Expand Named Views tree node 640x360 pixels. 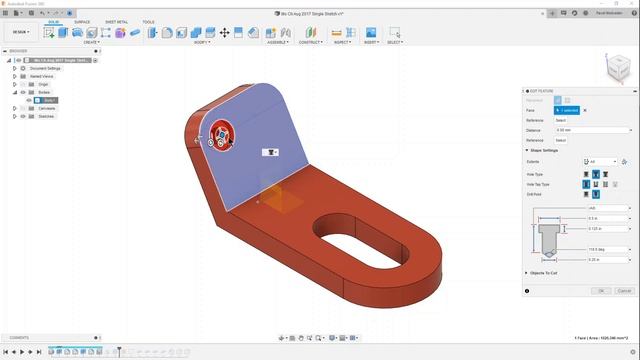(15, 76)
